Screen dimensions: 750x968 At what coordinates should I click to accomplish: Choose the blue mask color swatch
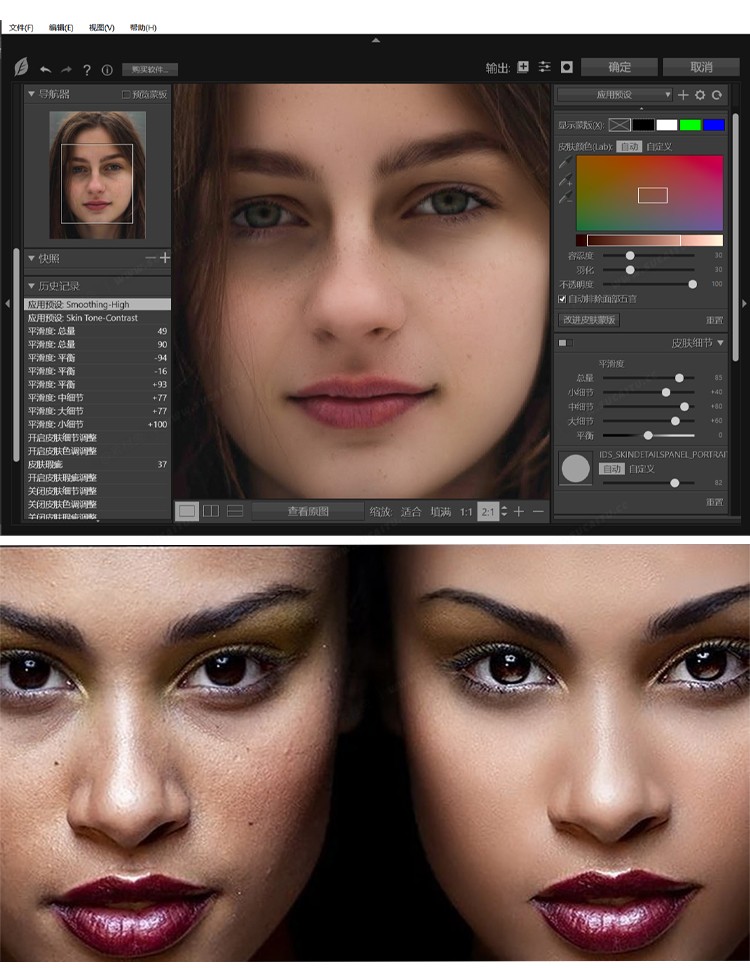[x=714, y=125]
